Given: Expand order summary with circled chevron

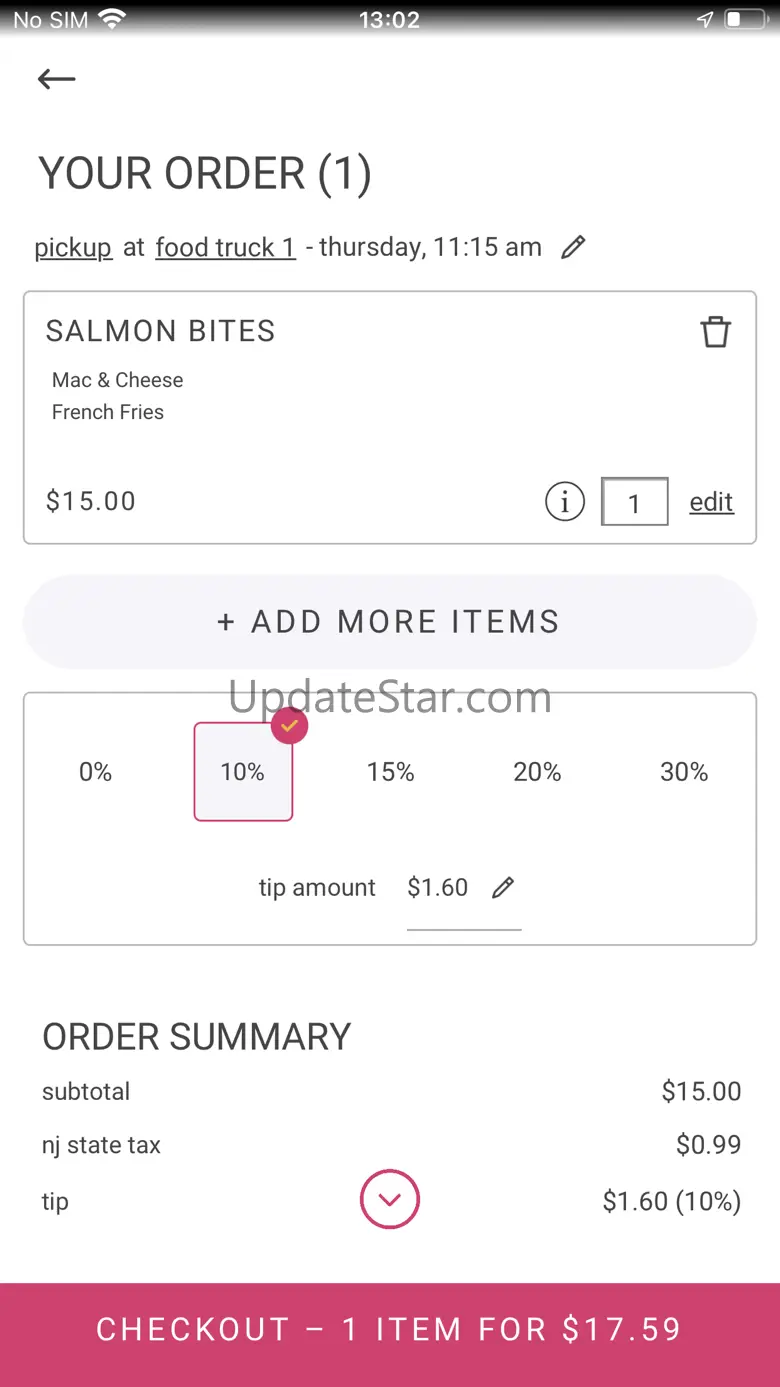Looking at the screenshot, I should 390,1199.
